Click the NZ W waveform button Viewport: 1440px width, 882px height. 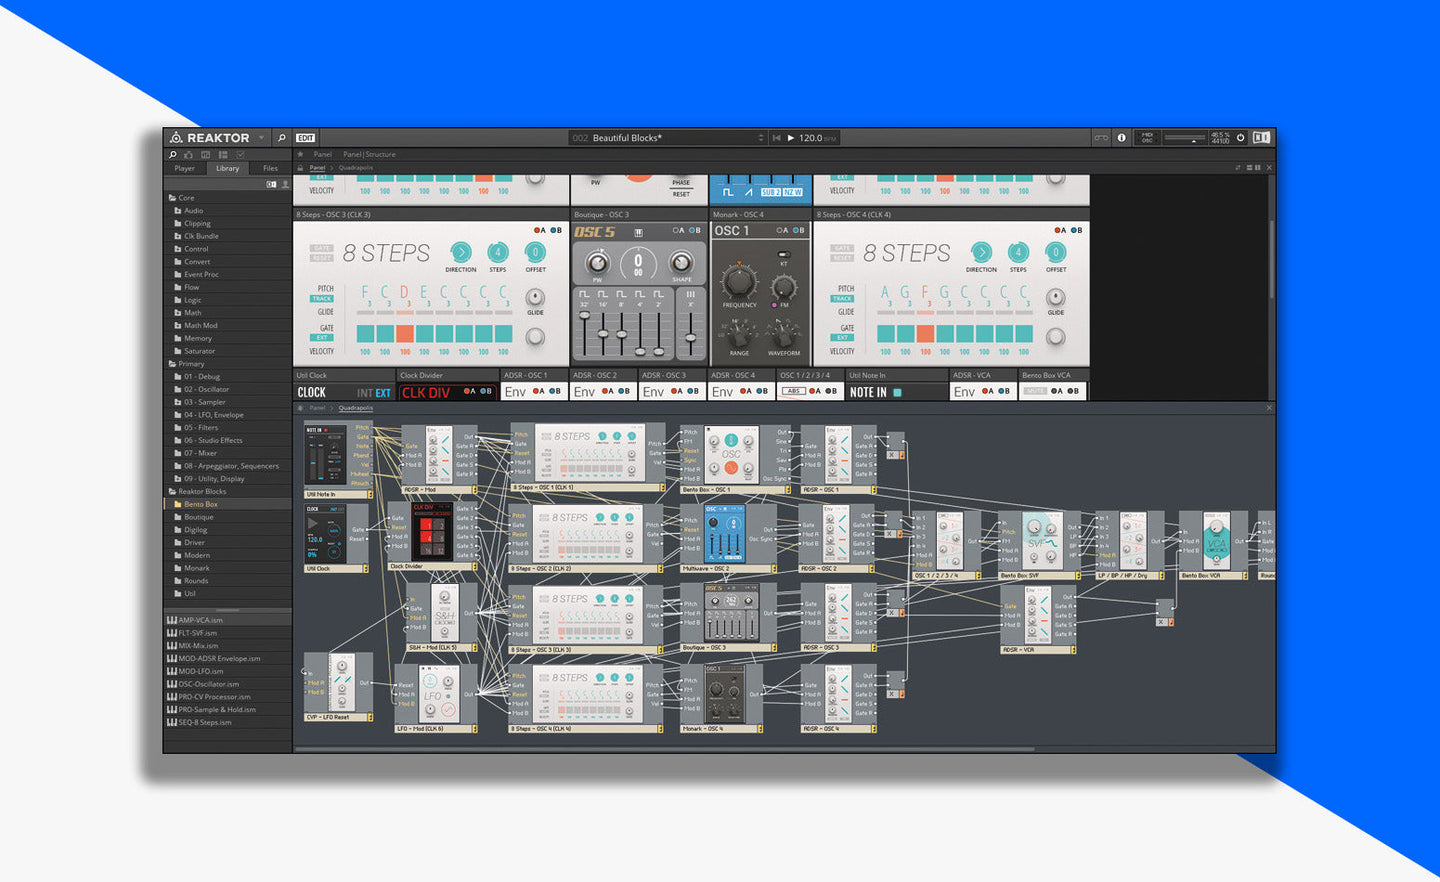[792, 192]
